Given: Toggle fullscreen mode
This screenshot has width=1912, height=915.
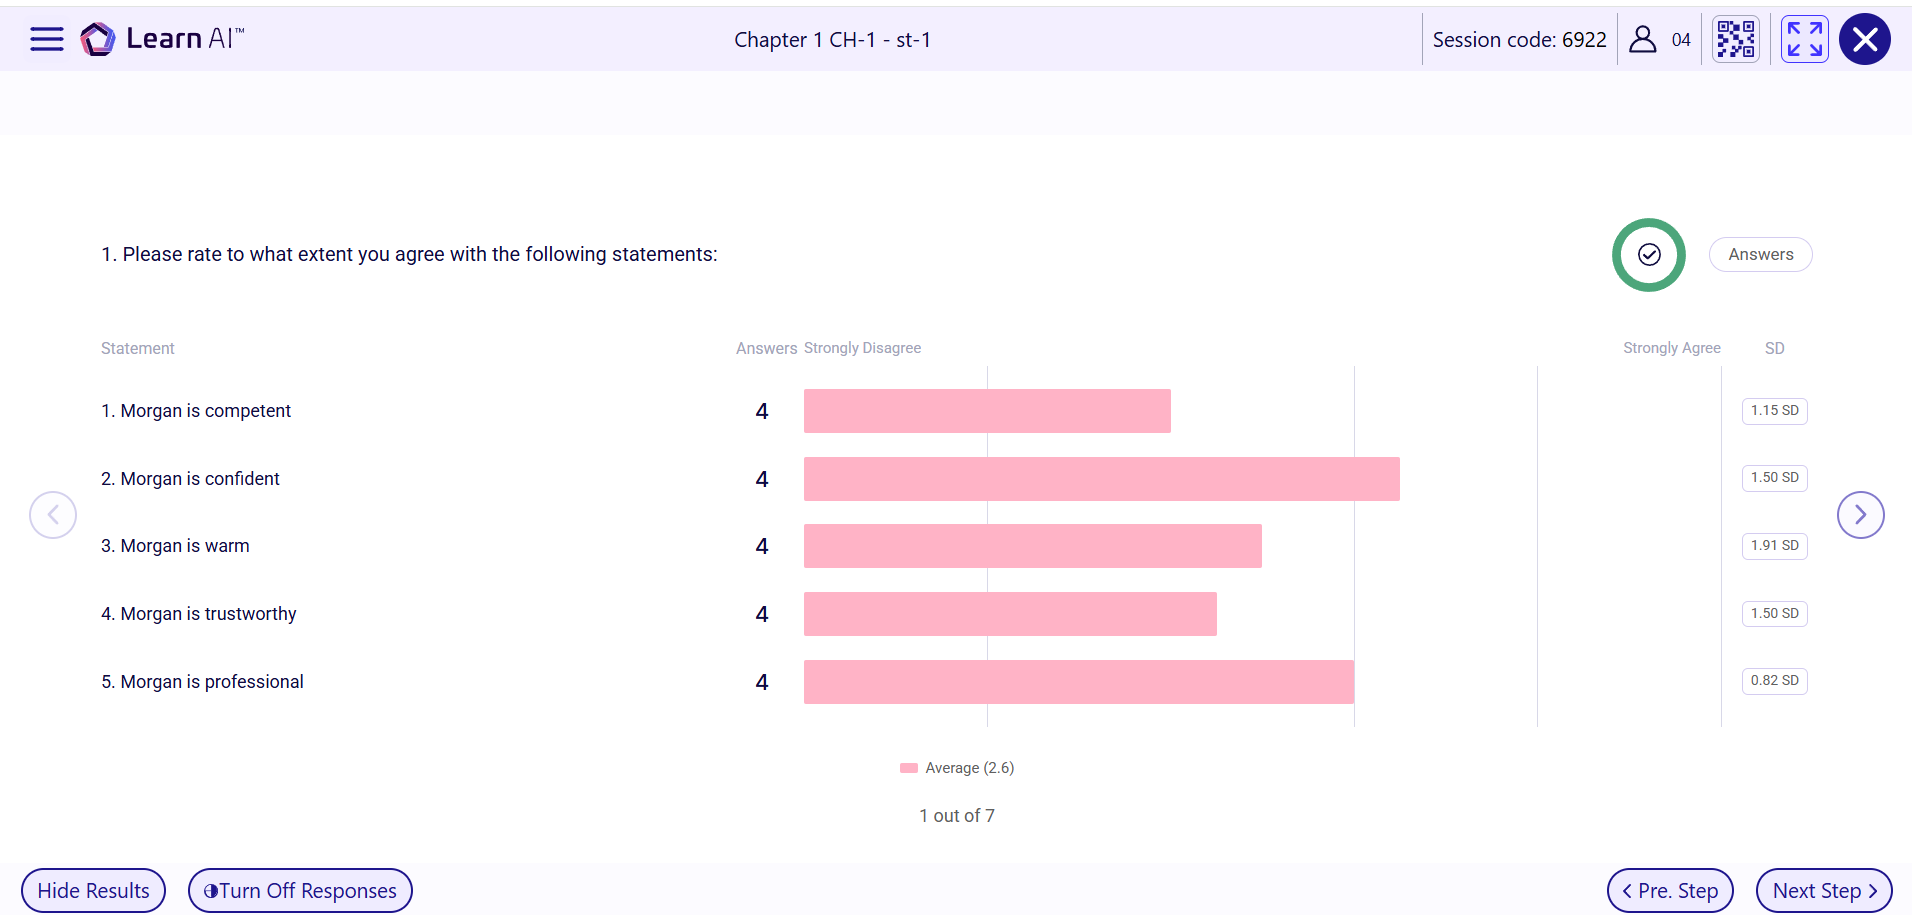Looking at the screenshot, I should [x=1805, y=39].
